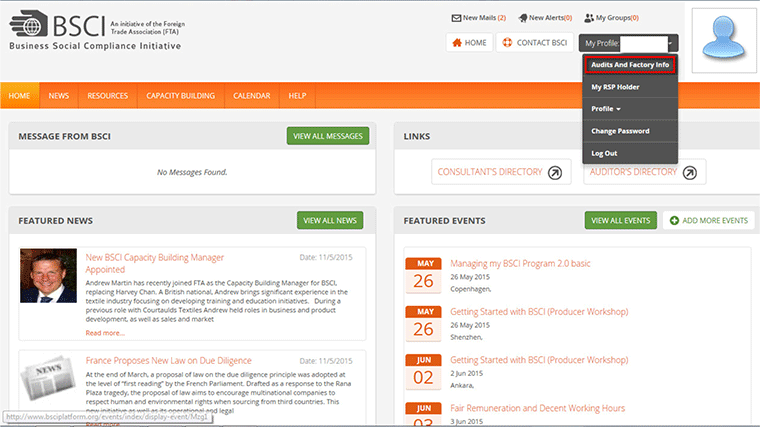The image size is (760, 427).
Task: Click the VIEW ALL EVENTS button
Action: [620, 221]
